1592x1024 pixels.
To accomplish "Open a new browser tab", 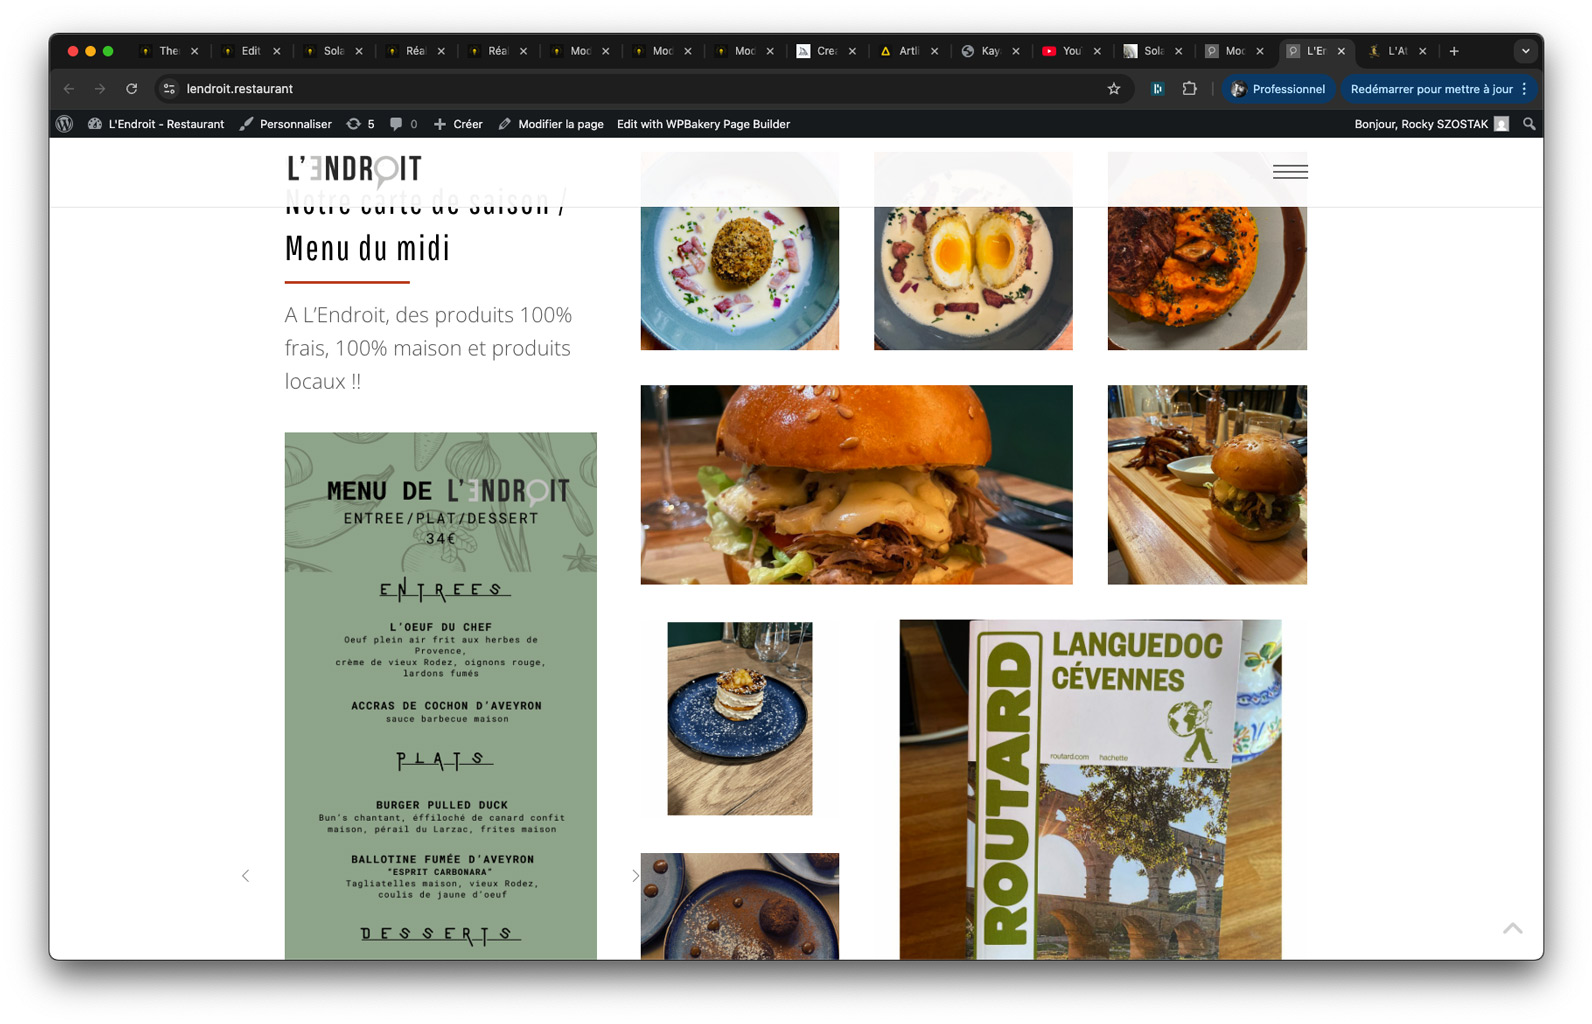I will tap(1454, 51).
